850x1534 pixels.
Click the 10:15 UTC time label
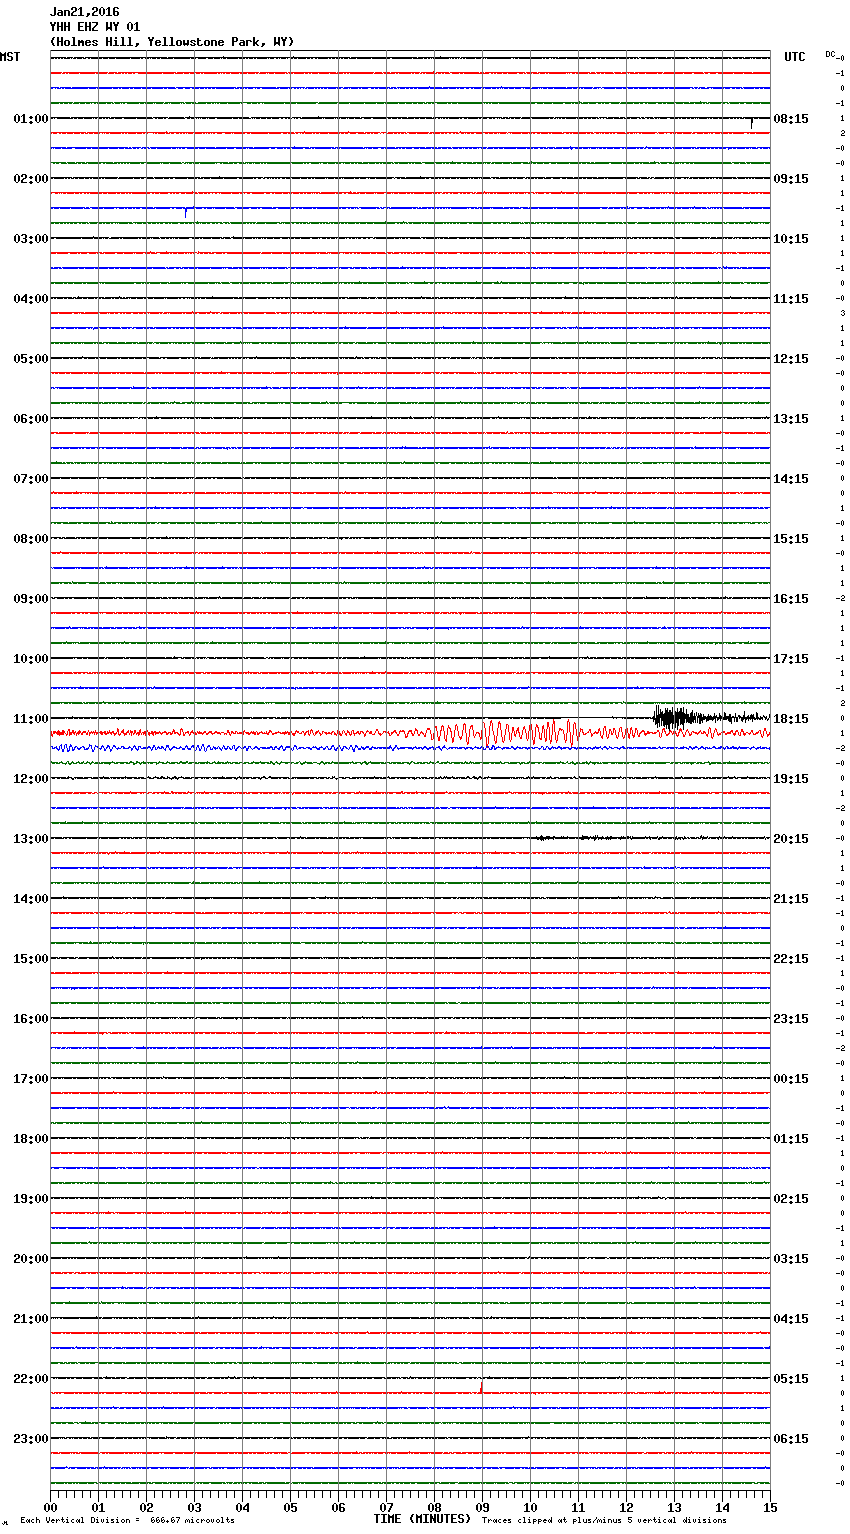tap(791, 239)
